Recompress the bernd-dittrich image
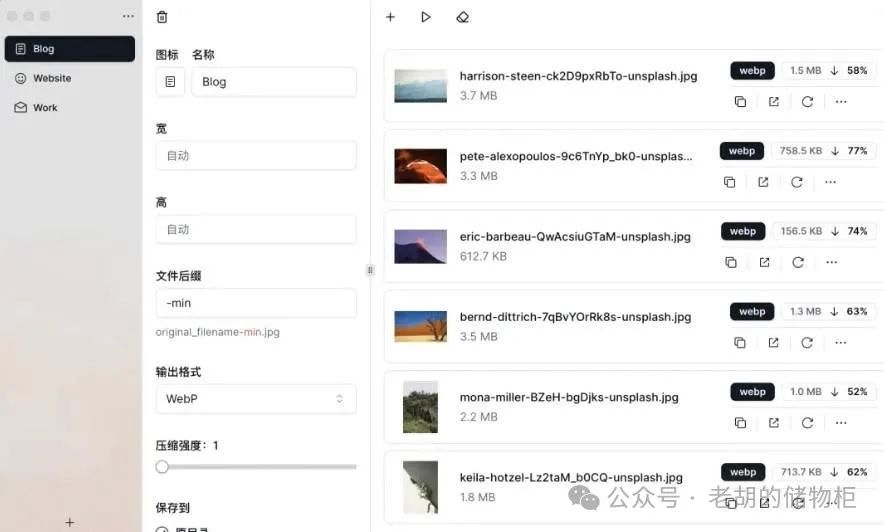884x532 pixels. click(807, 343)
